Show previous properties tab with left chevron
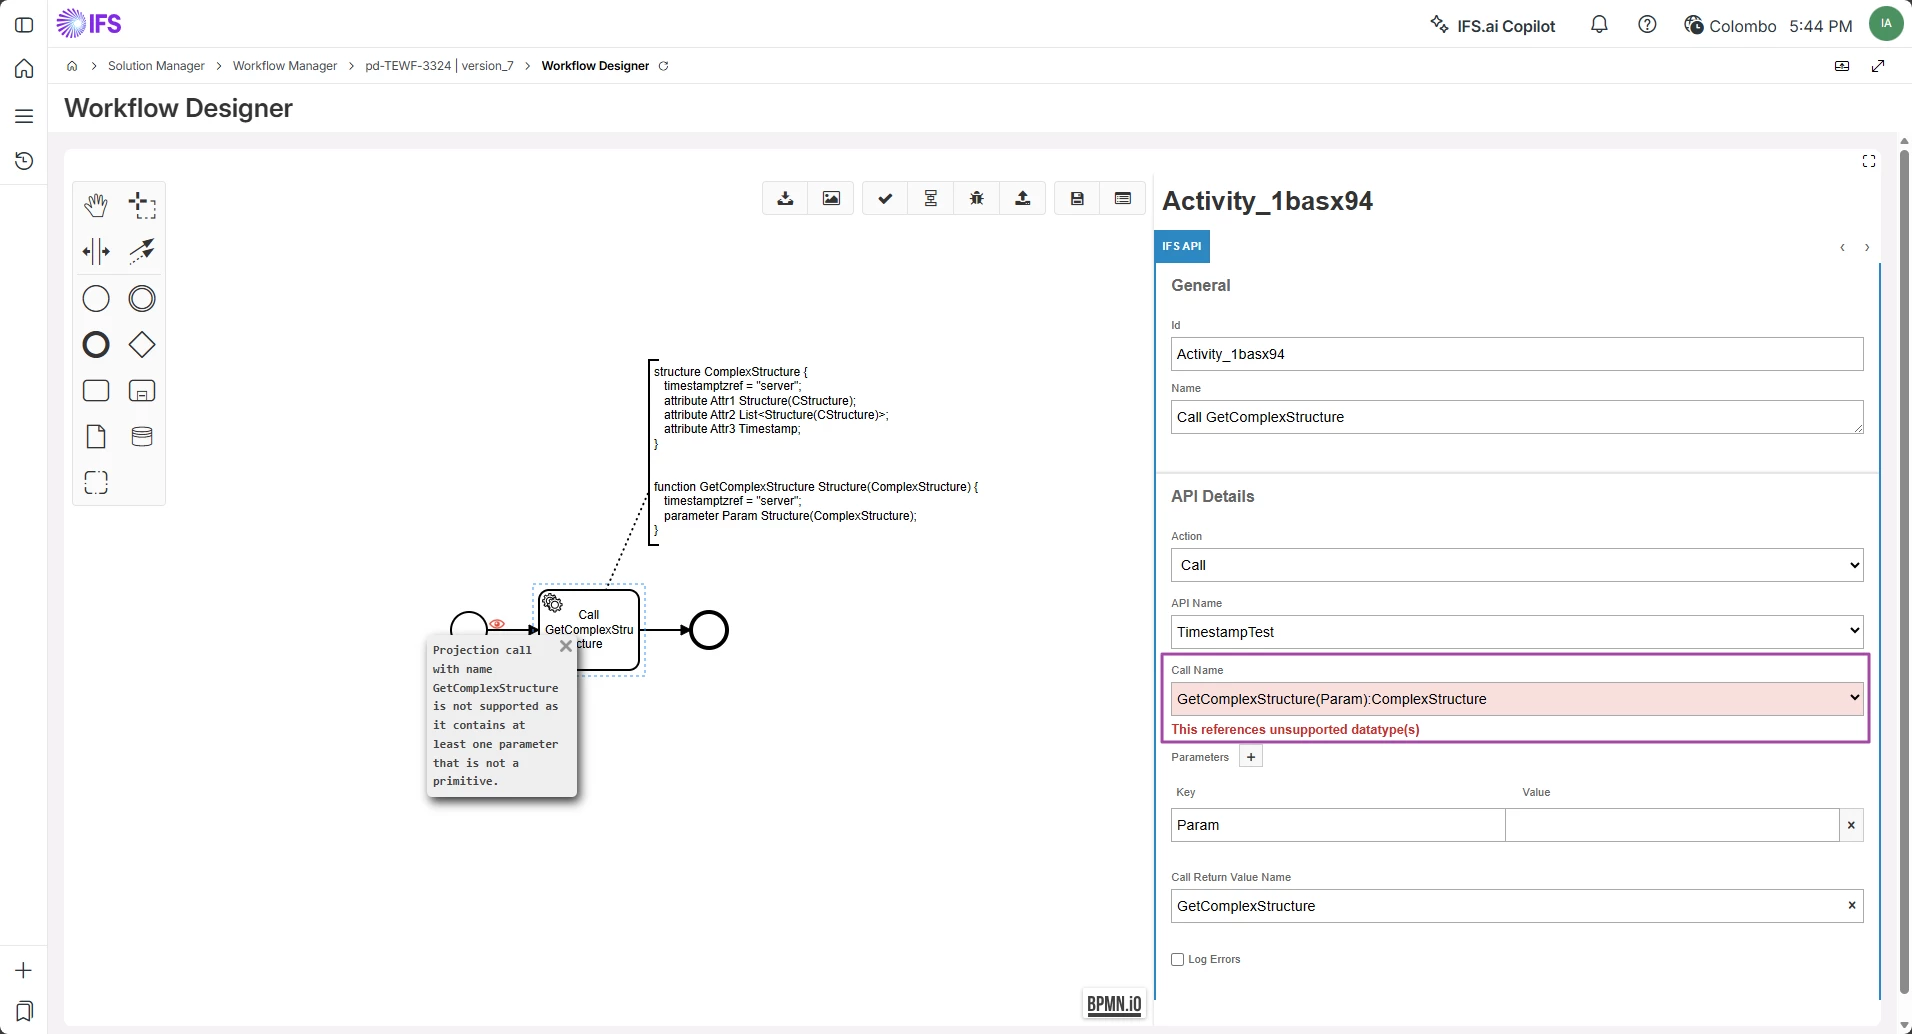The image size is (1912, 1034). 1842,247
